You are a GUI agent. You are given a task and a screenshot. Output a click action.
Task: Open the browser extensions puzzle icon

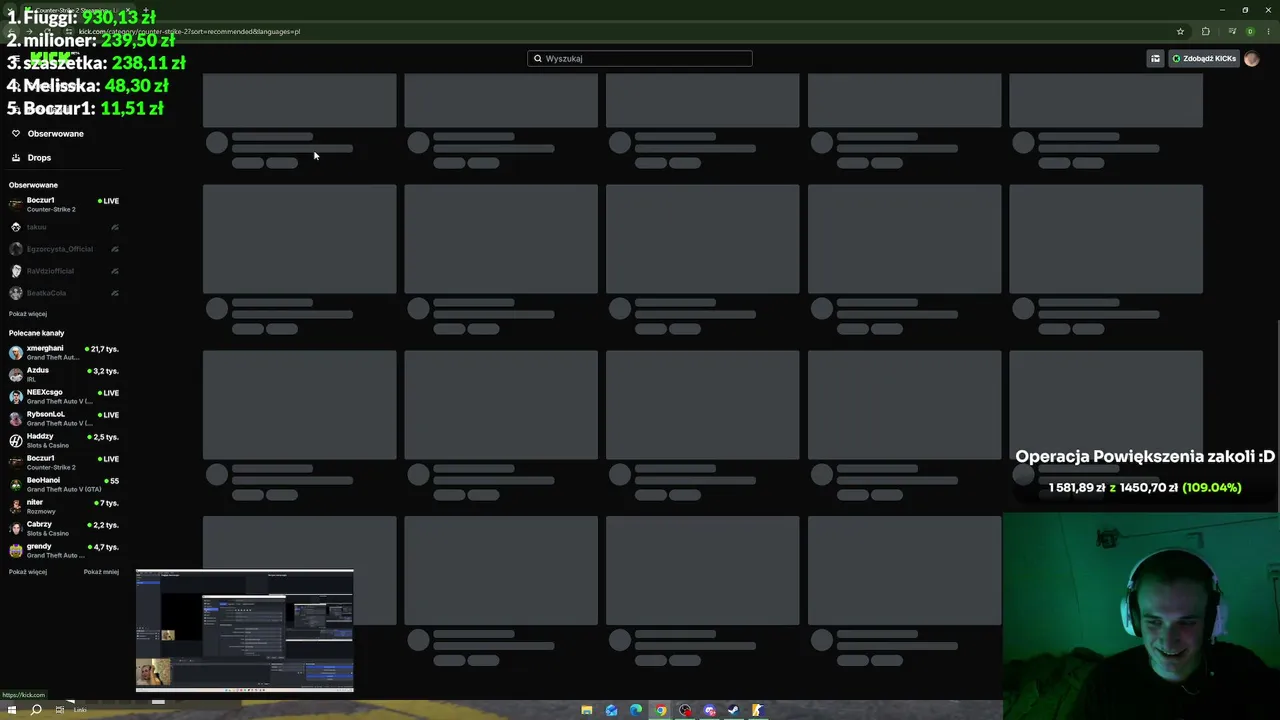pos(1205,31)
